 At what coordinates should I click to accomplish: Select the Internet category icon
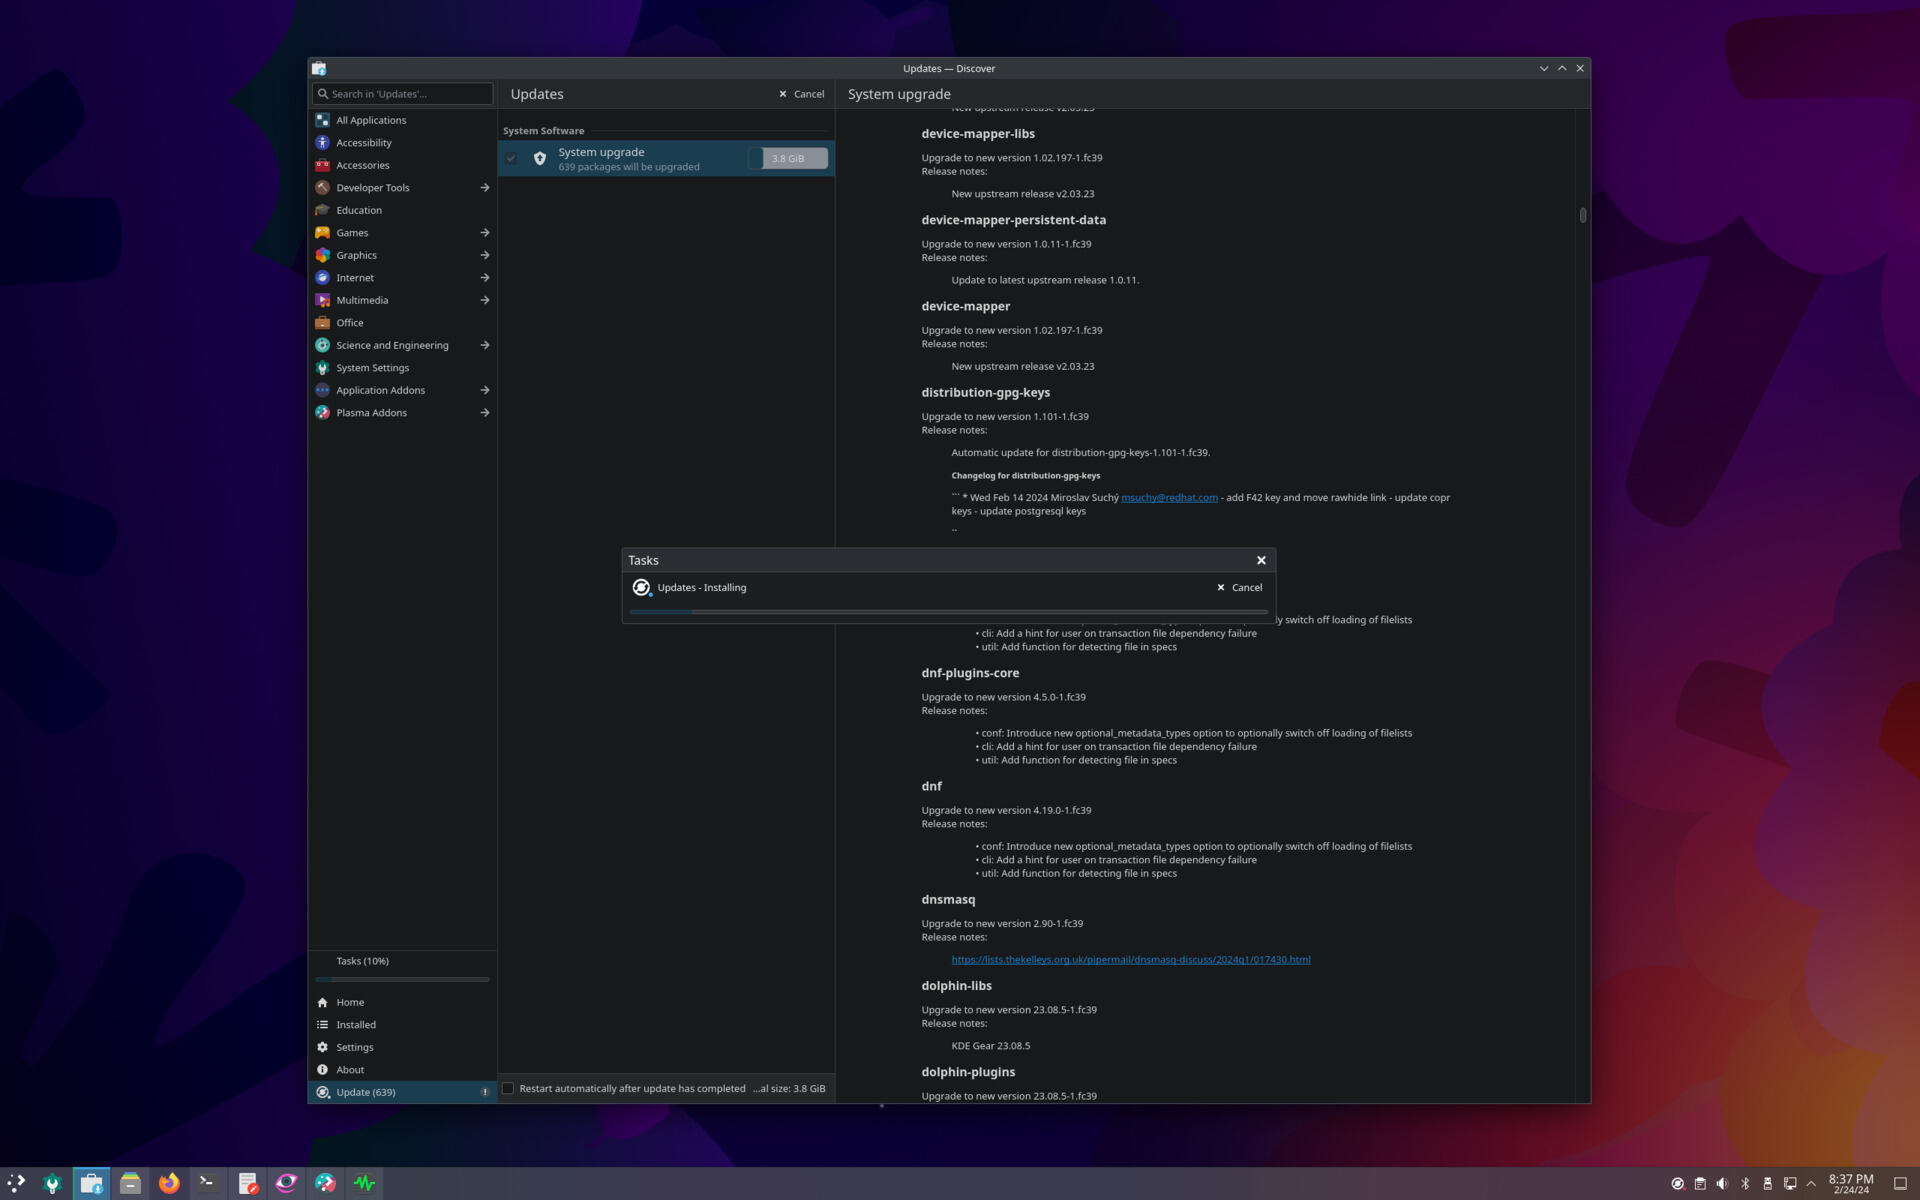(322, 278)
